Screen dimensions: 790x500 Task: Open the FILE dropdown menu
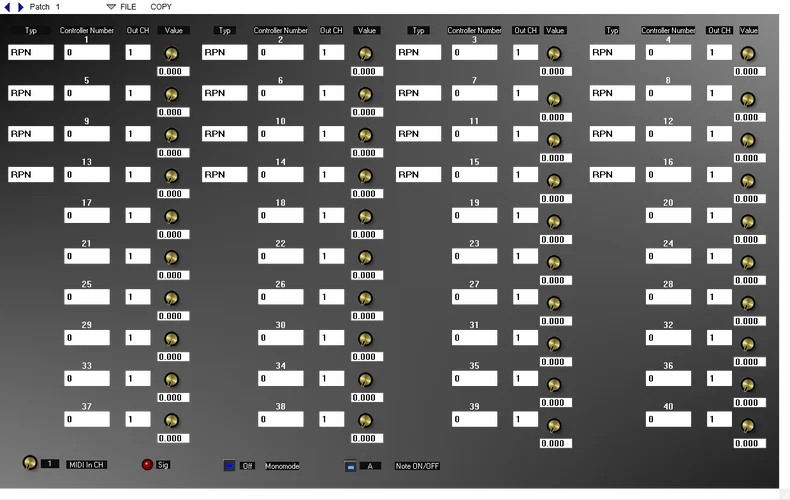coord(121,7)
